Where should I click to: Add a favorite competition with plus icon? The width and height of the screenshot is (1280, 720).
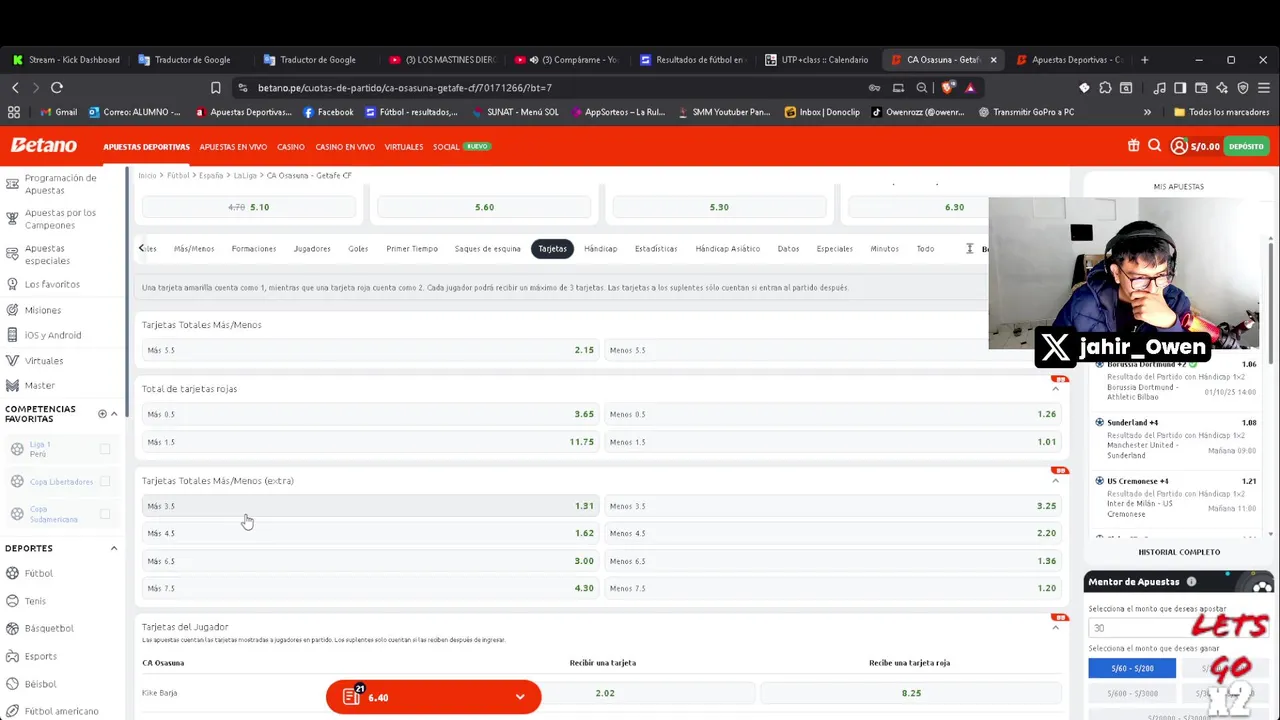[102, 414]
